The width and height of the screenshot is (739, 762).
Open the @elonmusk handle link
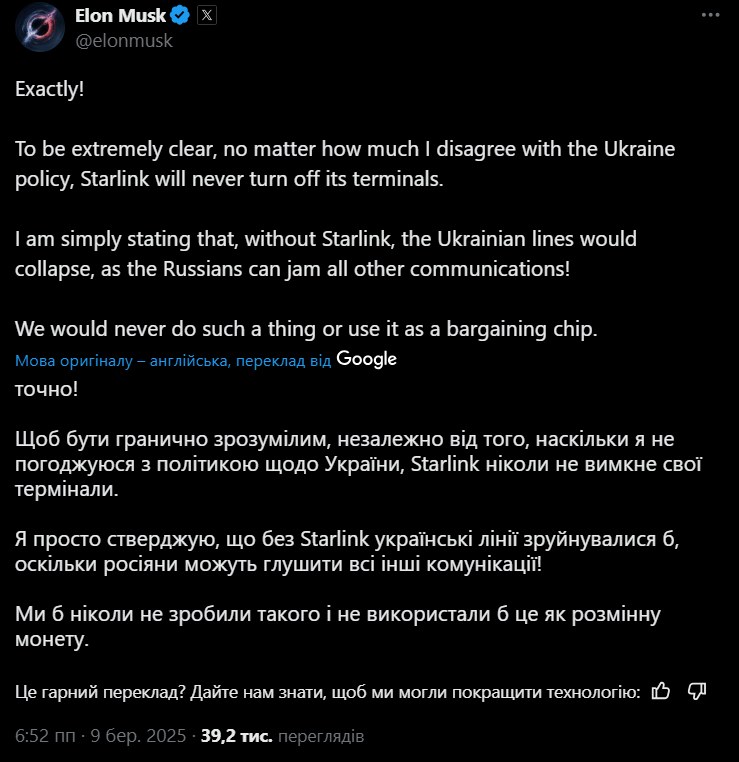[124, 40]
